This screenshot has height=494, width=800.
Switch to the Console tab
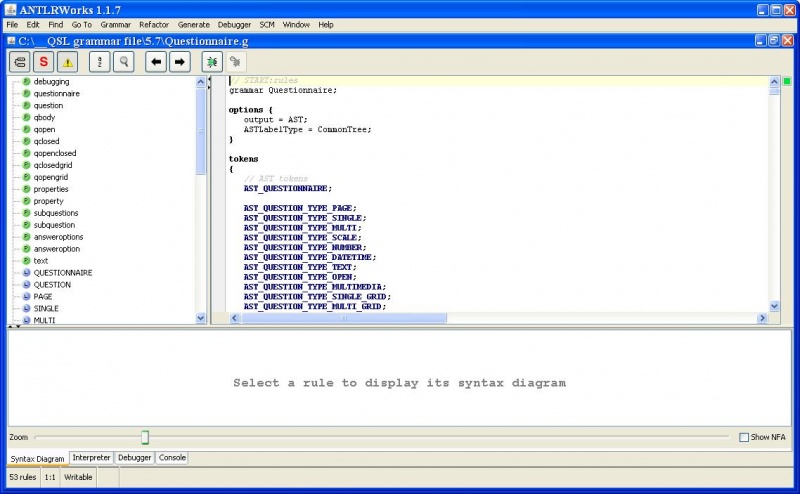point(172,457)
